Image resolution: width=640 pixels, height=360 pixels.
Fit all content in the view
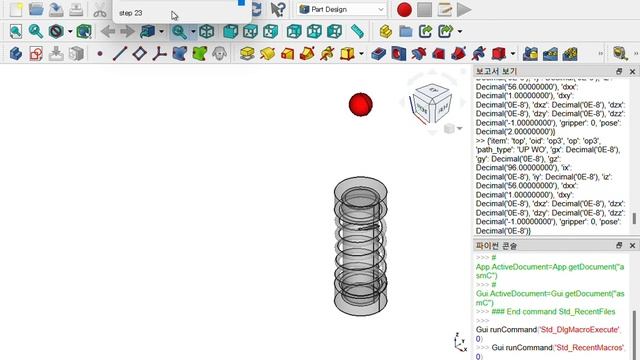pyautogui.click(x=16, y=31)
